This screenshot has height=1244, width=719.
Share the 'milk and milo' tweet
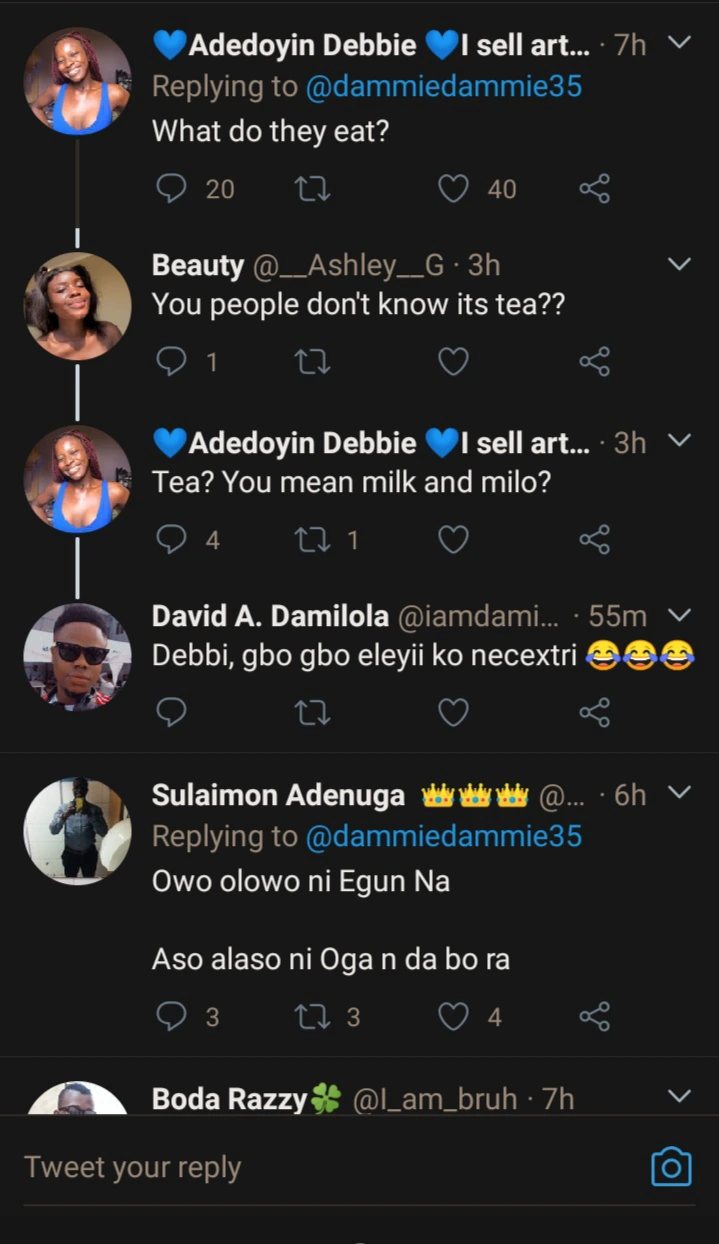[594, 540]
